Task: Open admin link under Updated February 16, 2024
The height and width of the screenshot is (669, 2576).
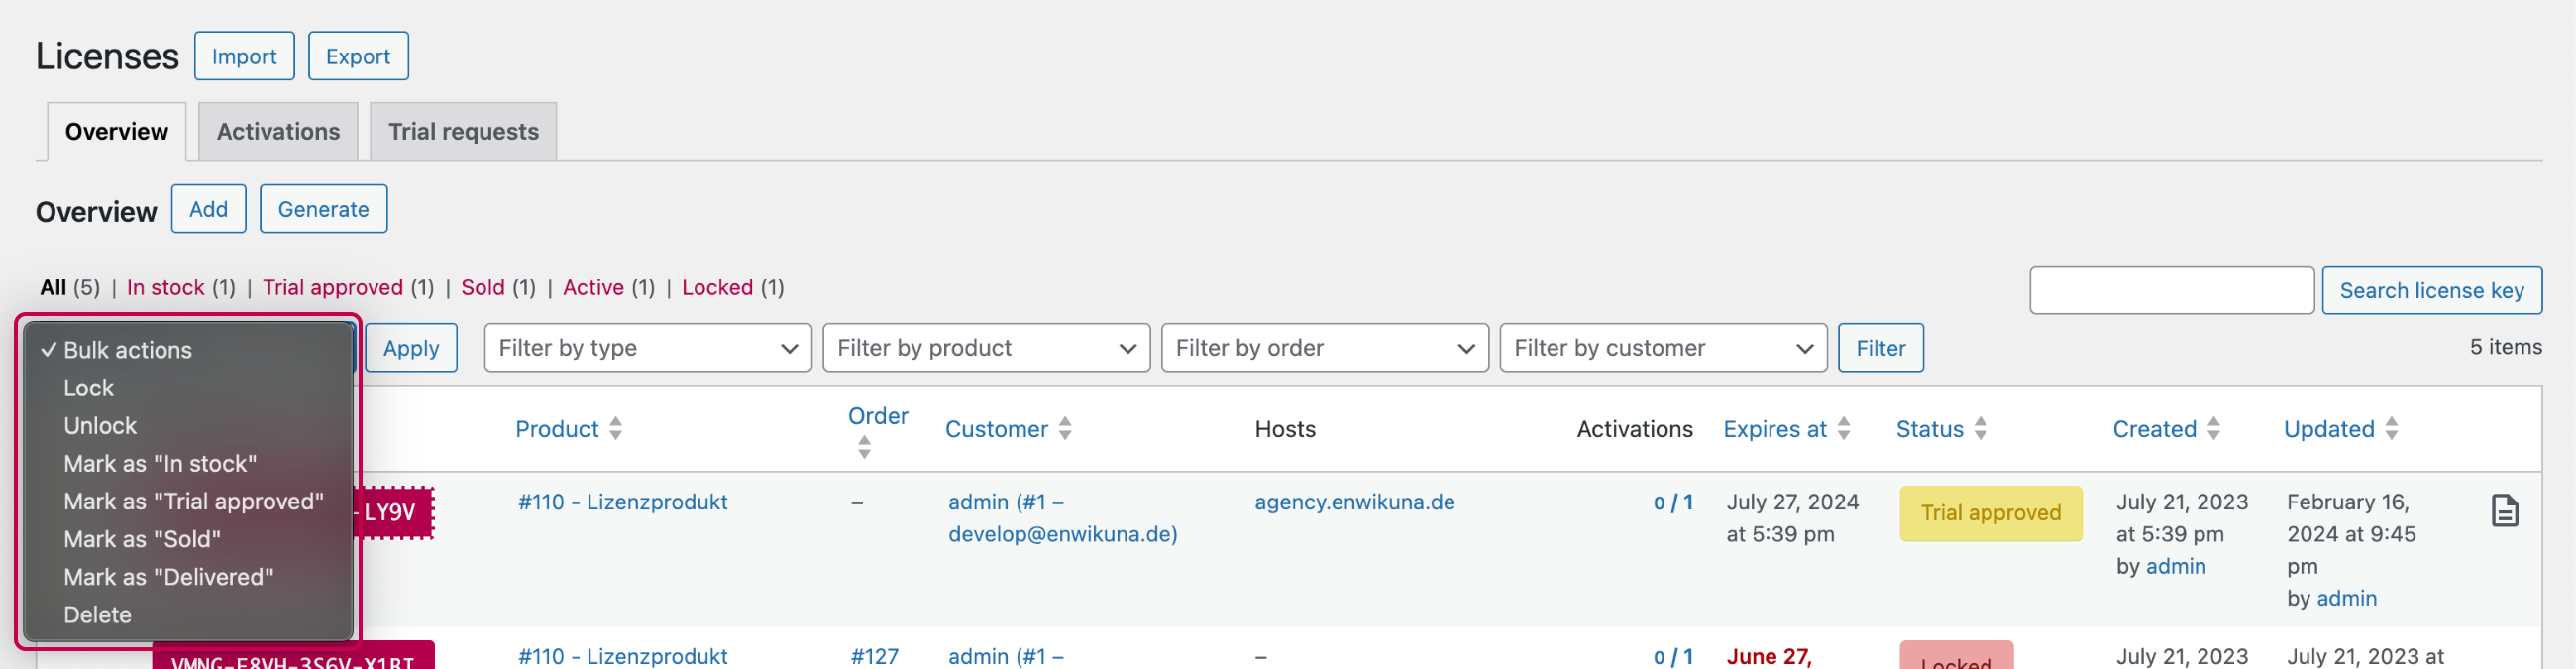Action: (x=2346, y=599)
